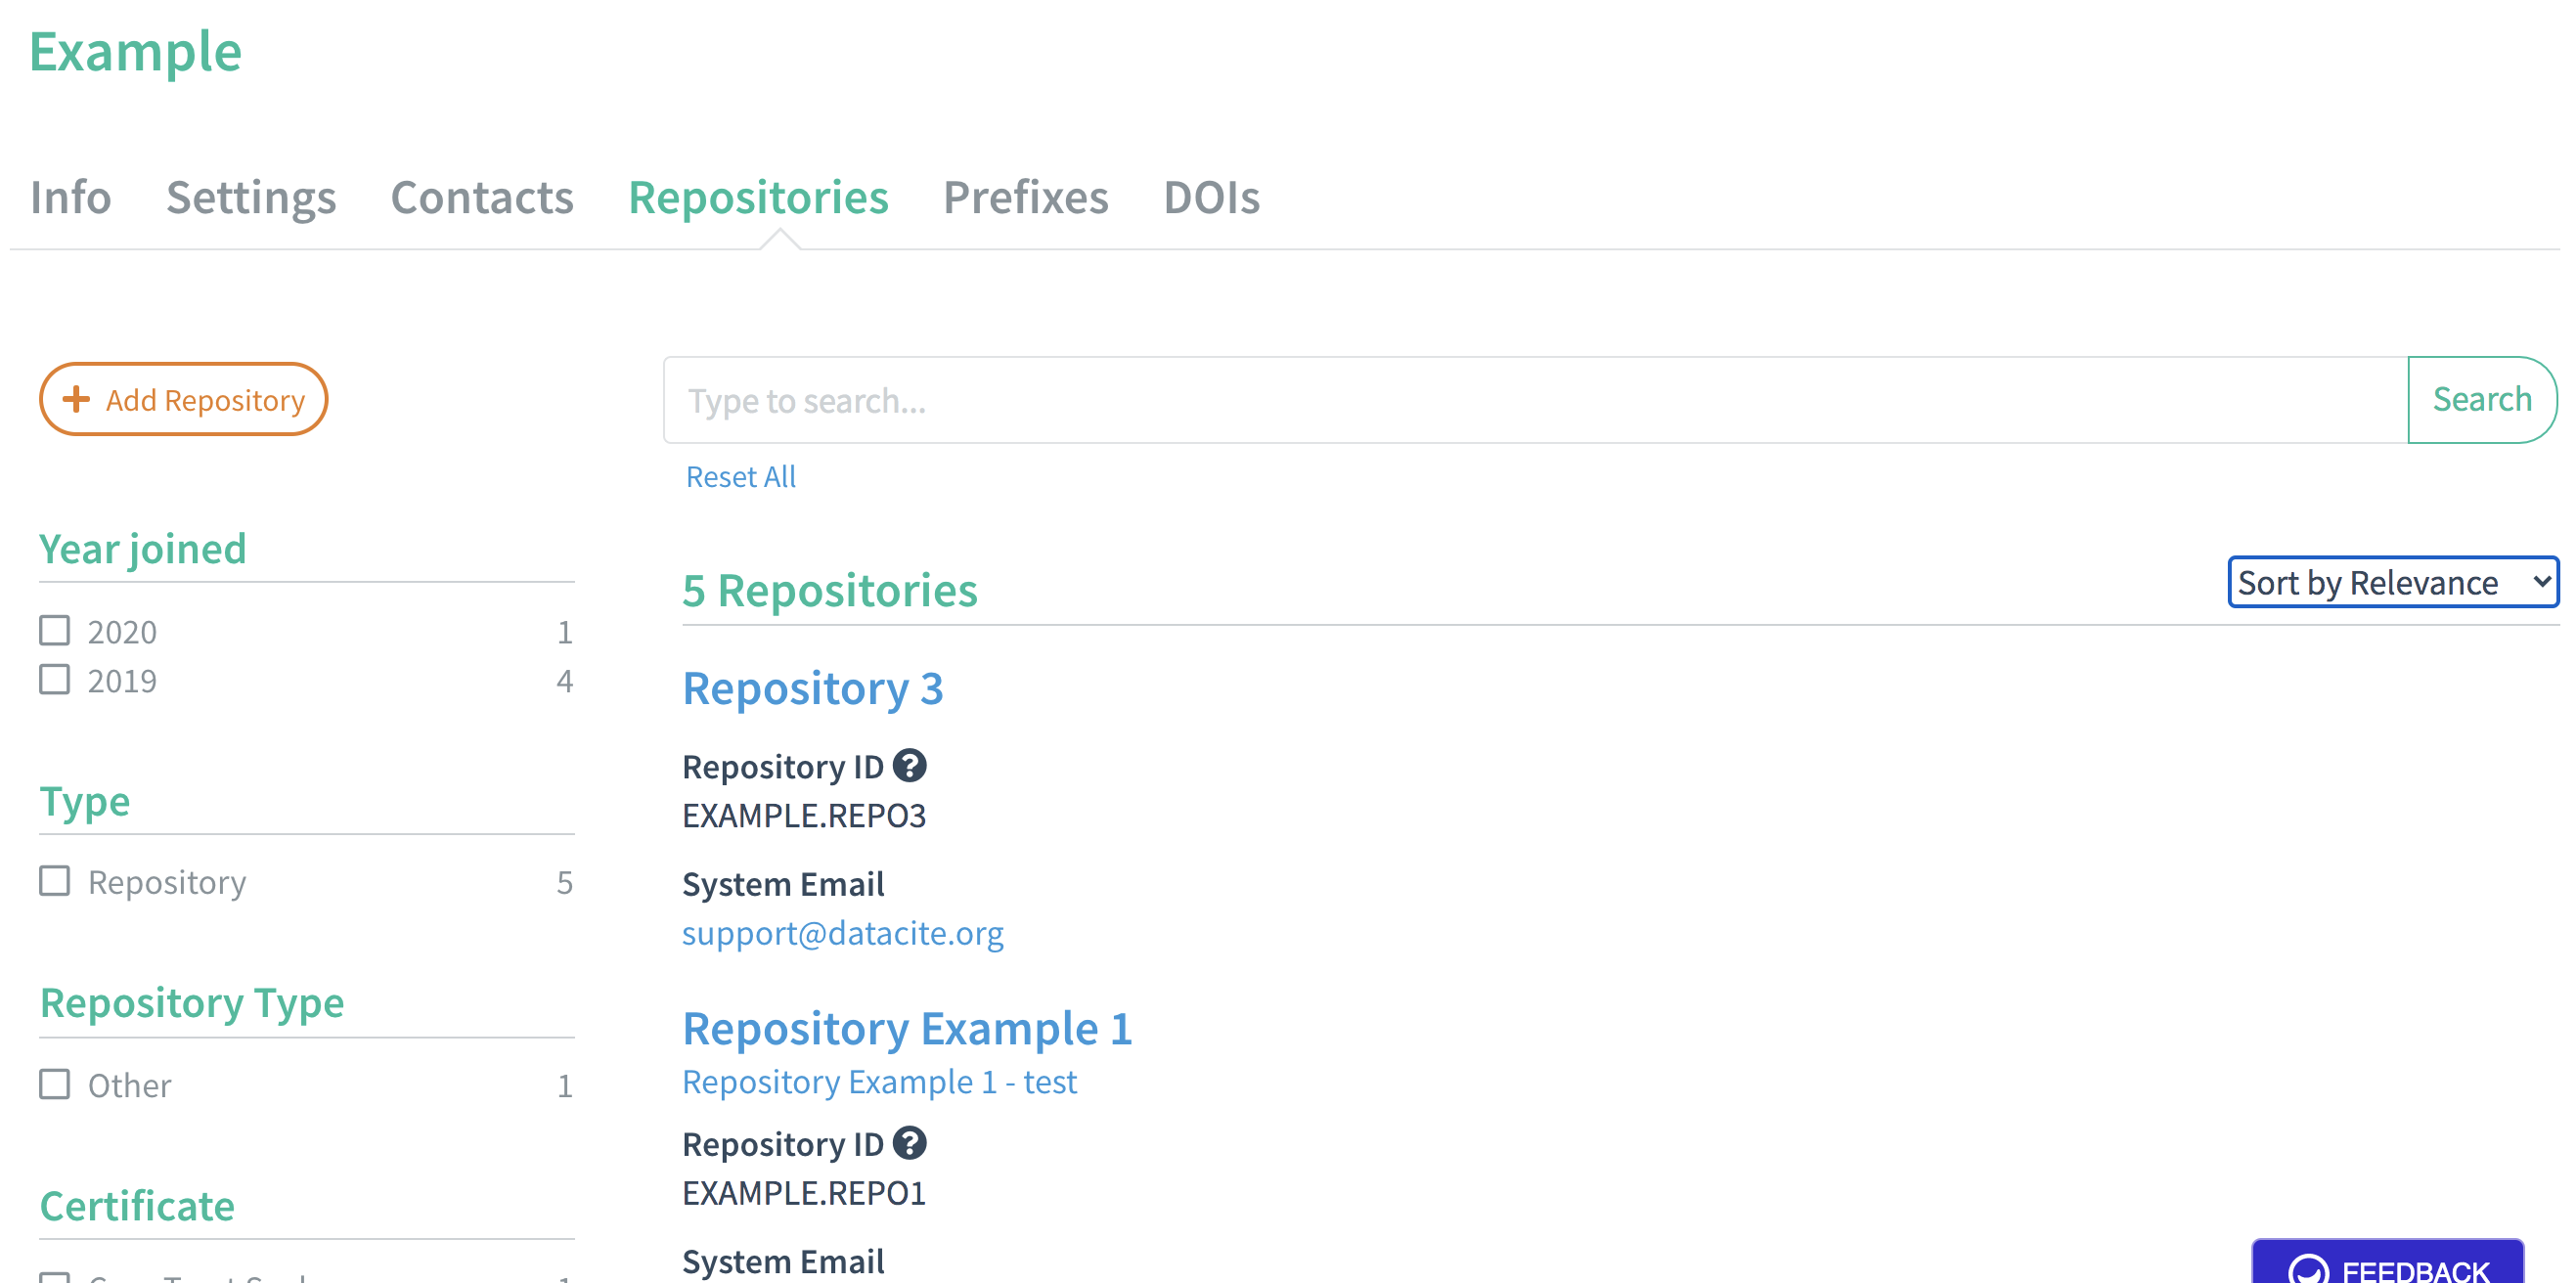
Task: Toggle the 2020 year joined checkbox
Action: 55,631
